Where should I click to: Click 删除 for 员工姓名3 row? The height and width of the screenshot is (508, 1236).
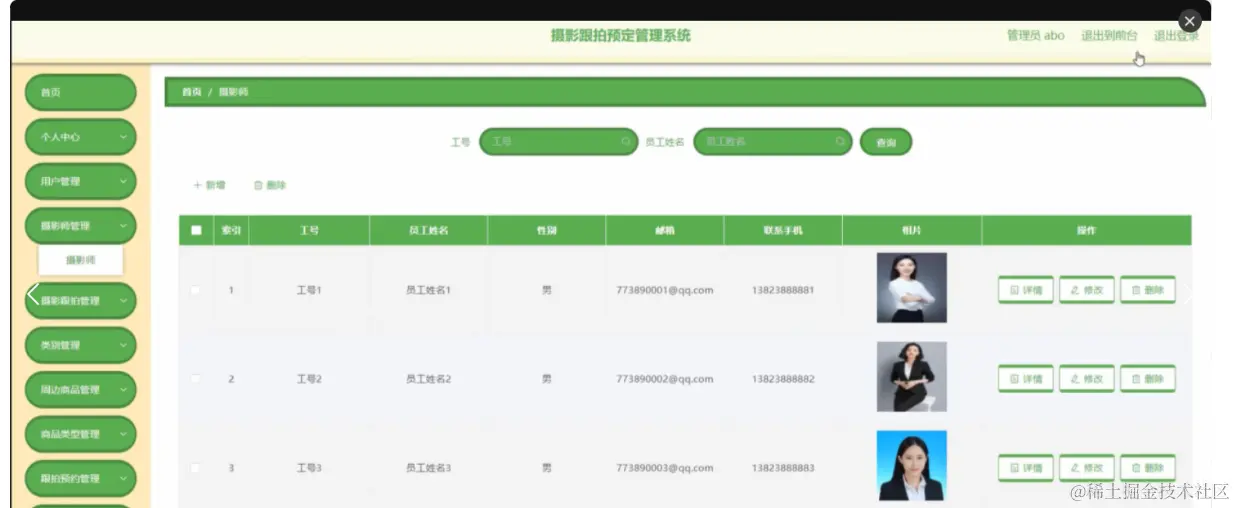tap(1147, 468)
